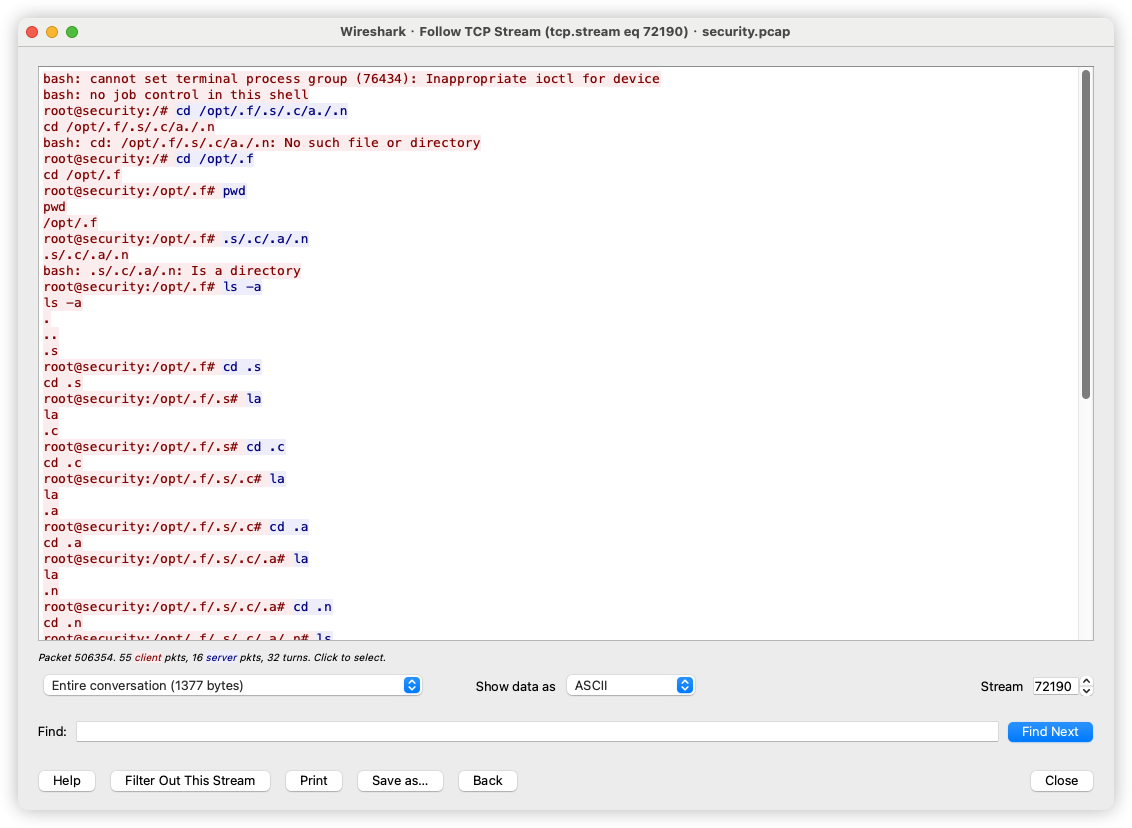Screen dimensions: 1132x828
Task: Click the 'root@security:/opt/.f/.s# la' line
Action: (x=152, y=398)
